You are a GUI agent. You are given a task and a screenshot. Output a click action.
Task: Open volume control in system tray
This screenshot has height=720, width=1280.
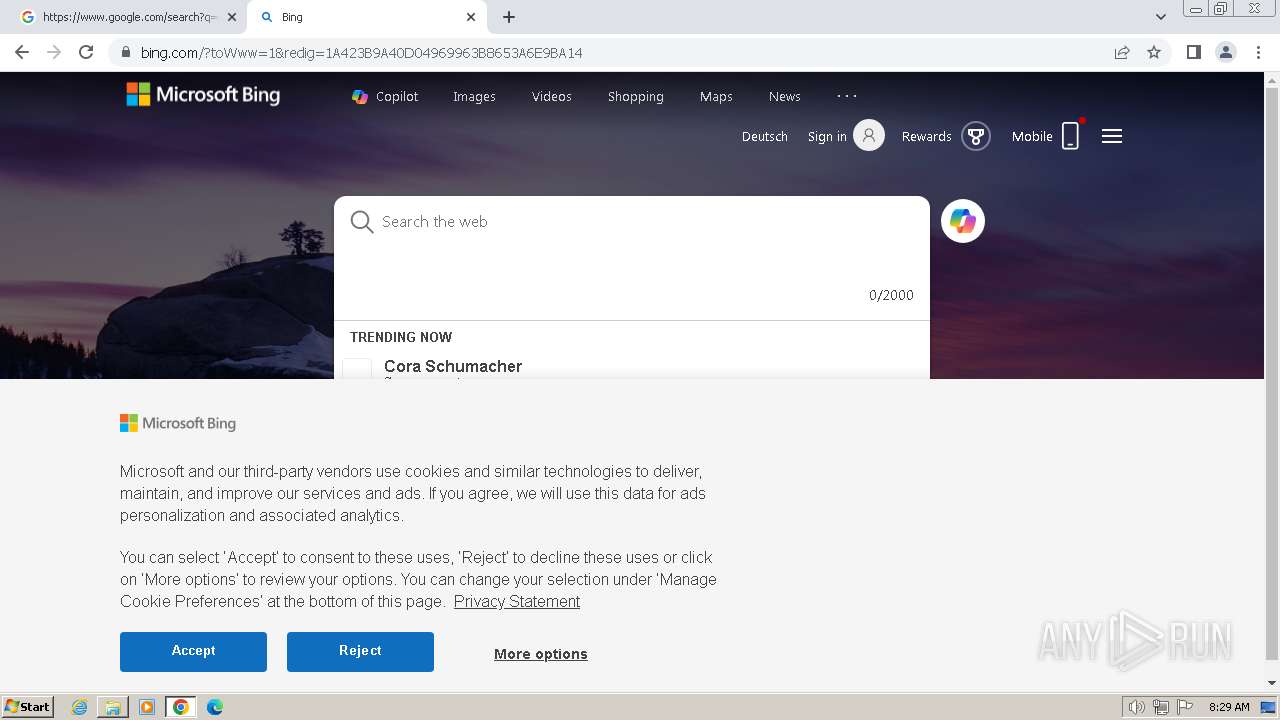1136,707
